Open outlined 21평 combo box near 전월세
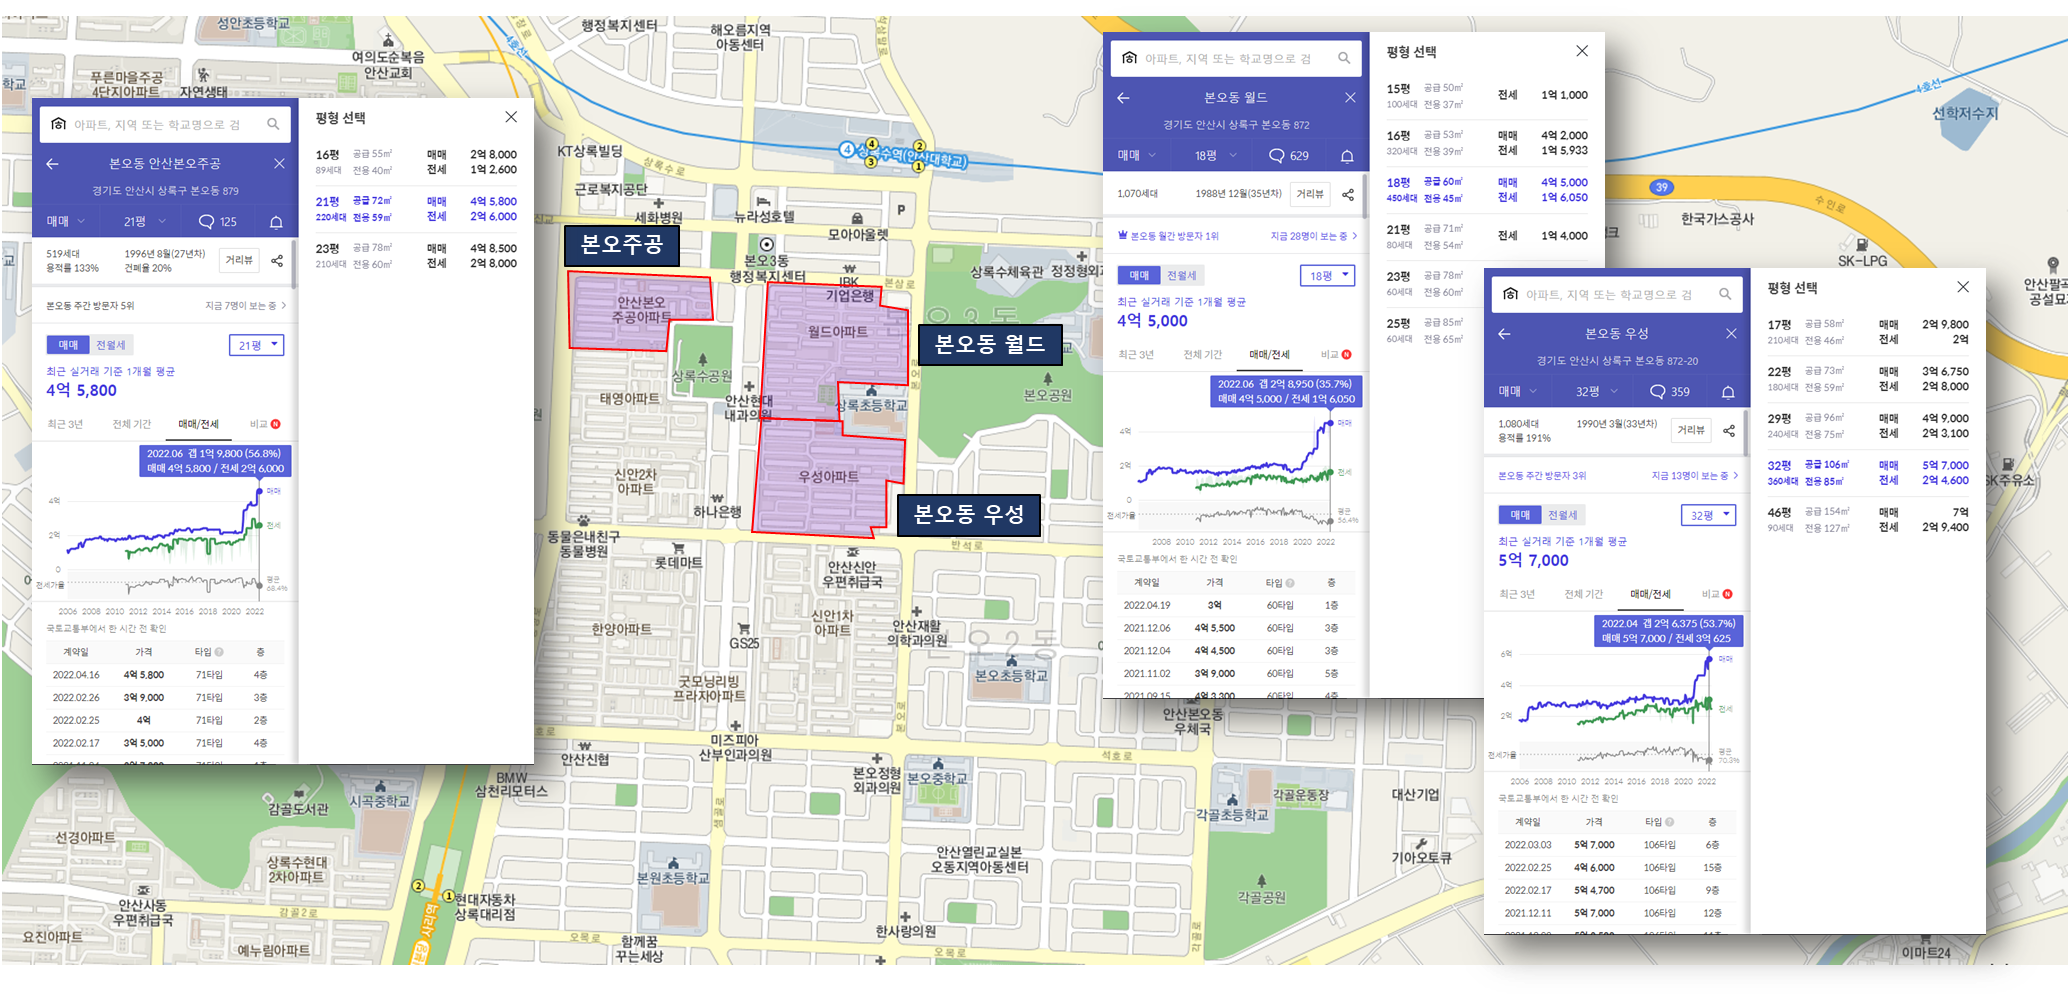The image size is (2068, 1000). (257, 345)
